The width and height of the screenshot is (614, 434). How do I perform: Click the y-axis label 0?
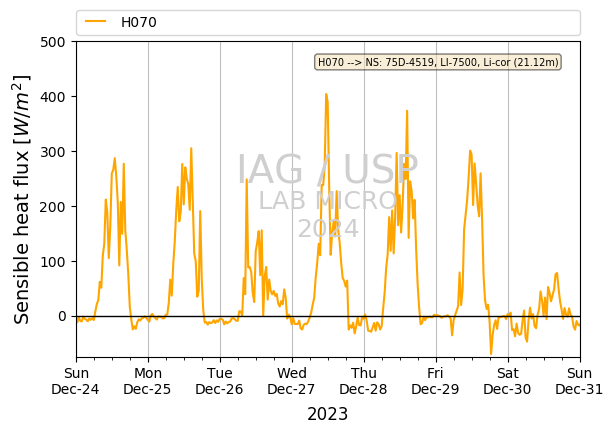[x=62, y=316]
